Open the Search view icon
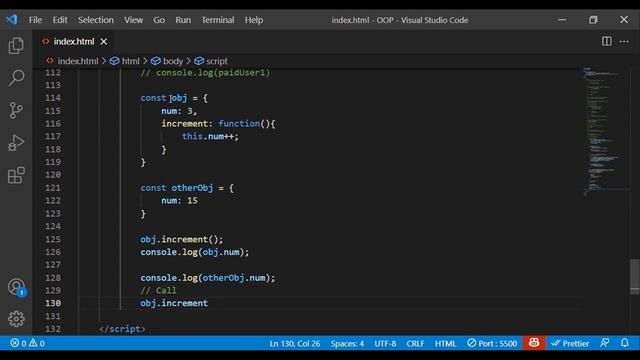 16,78
